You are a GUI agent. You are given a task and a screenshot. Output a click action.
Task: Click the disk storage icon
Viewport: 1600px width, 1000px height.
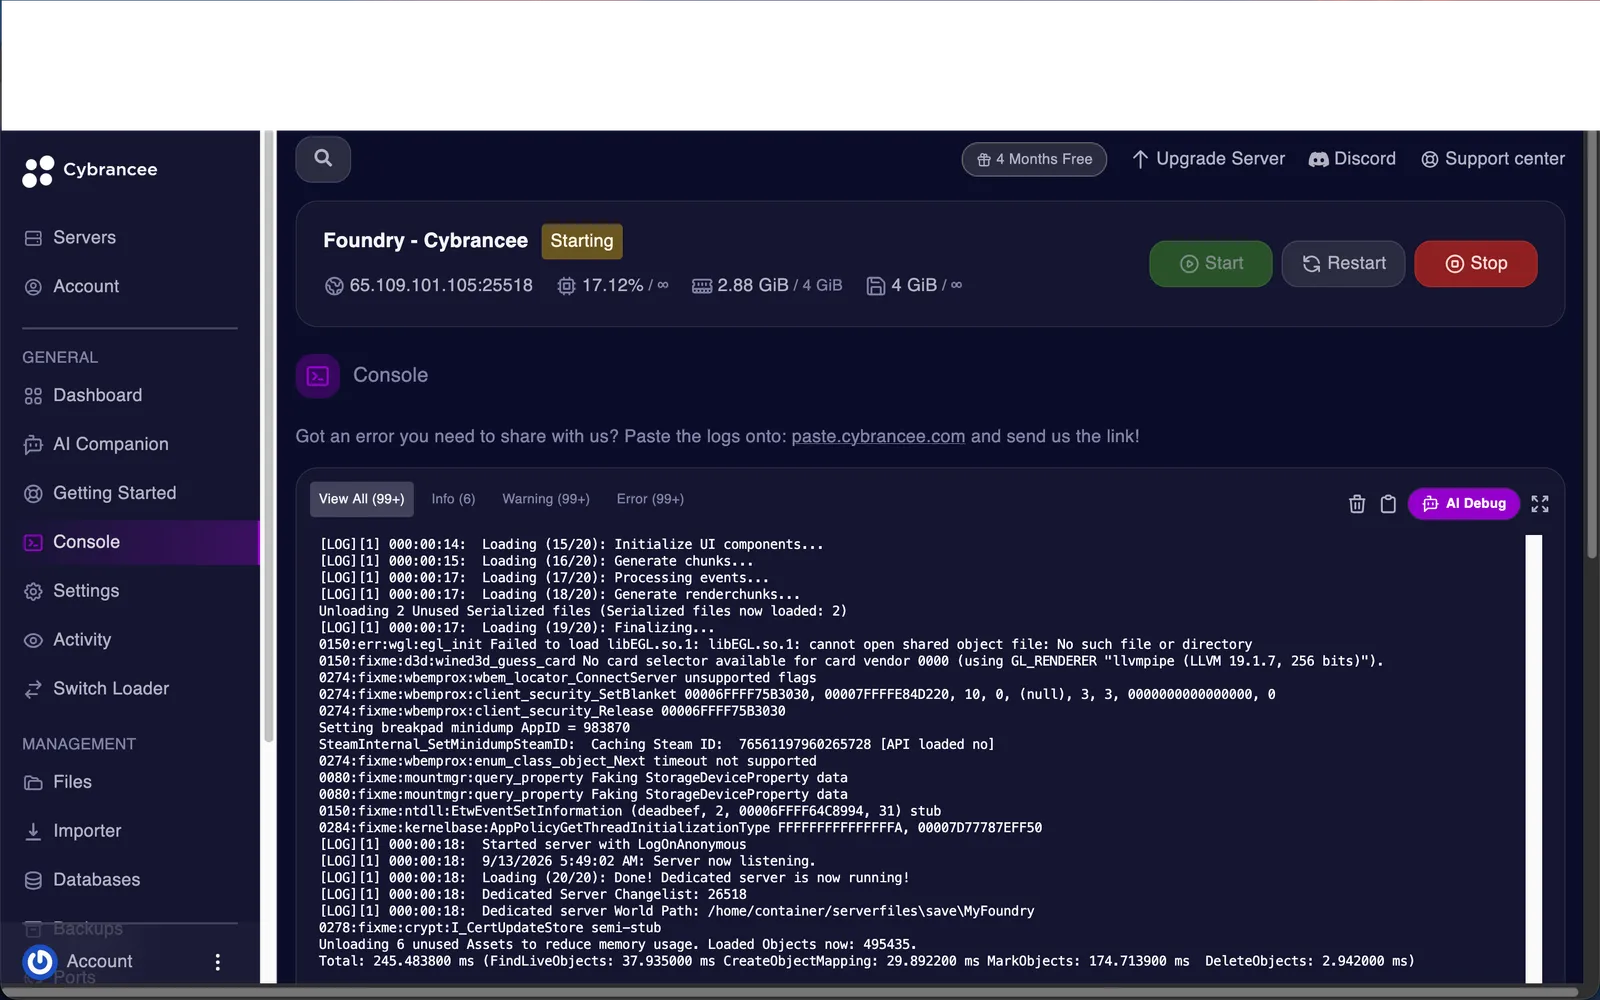875,286
